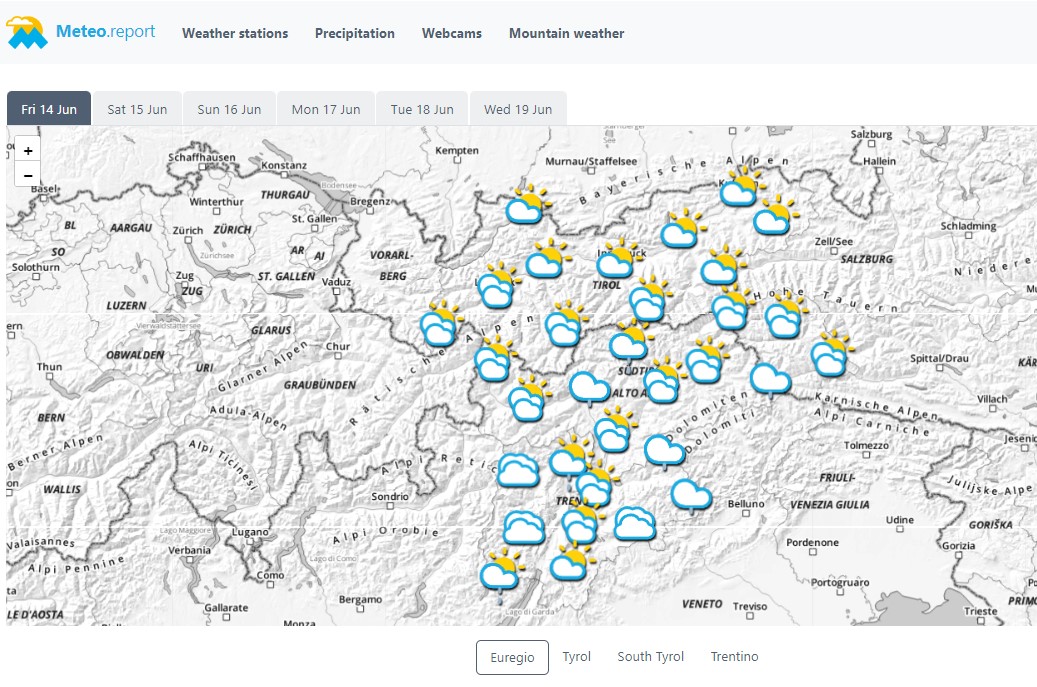
Task: Choose the South Tyrol region
Action: (651, 657)
